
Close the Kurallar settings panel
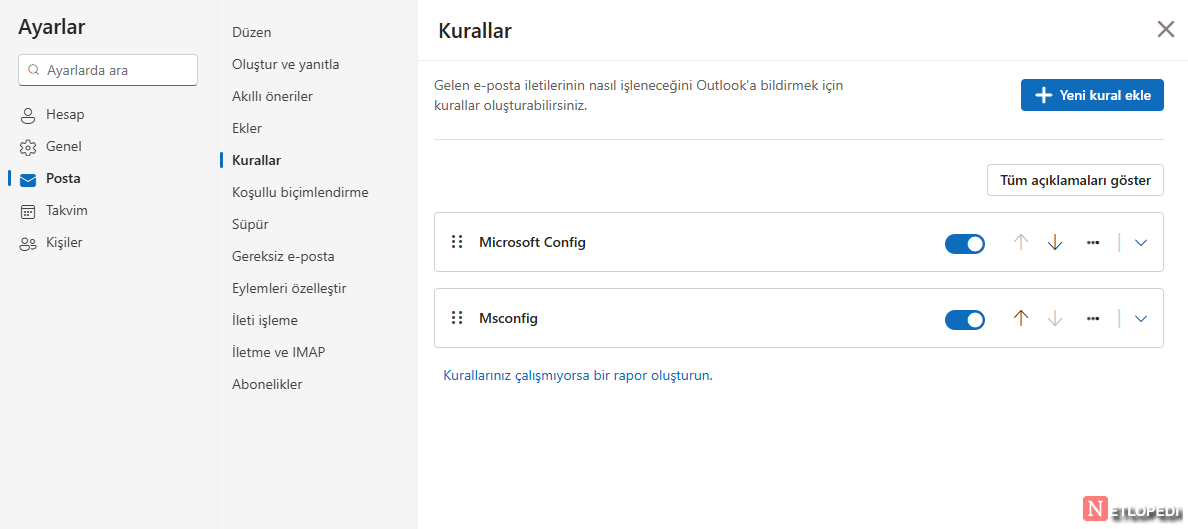(1165, 29)
